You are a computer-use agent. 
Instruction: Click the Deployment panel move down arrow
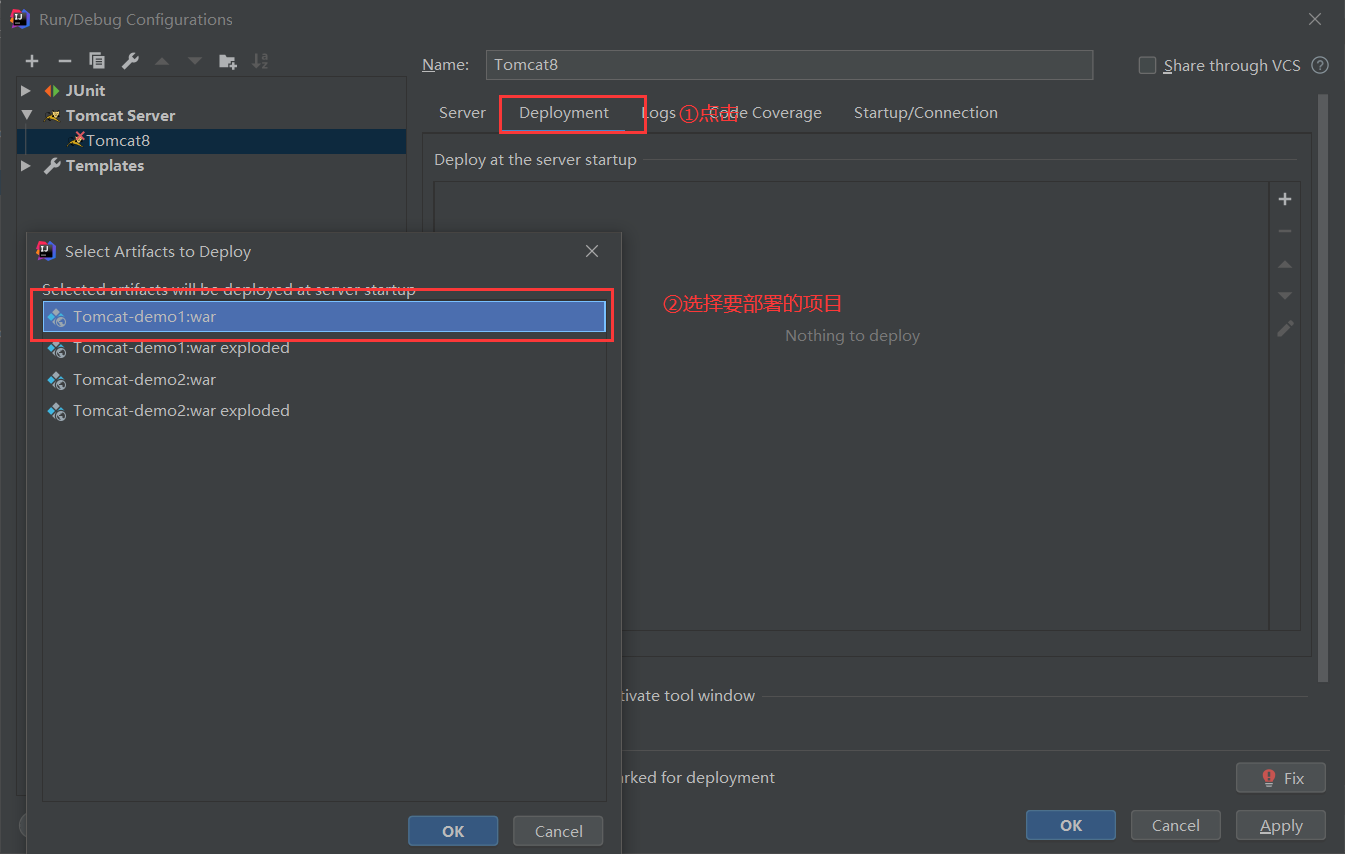(1285, 296)
